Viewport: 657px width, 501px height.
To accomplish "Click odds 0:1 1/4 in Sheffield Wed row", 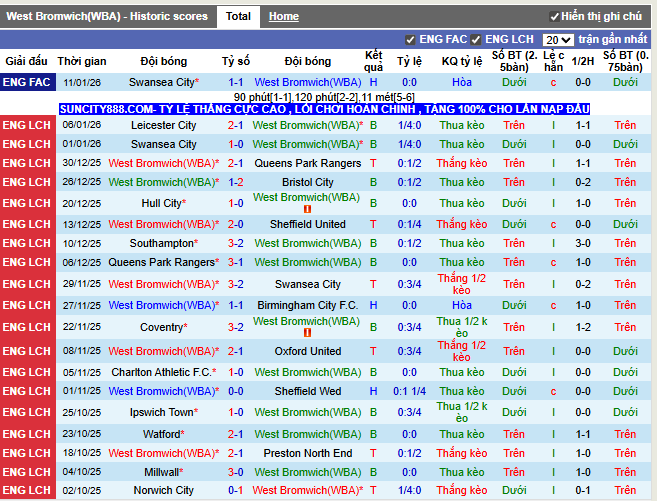I will 409,391.
